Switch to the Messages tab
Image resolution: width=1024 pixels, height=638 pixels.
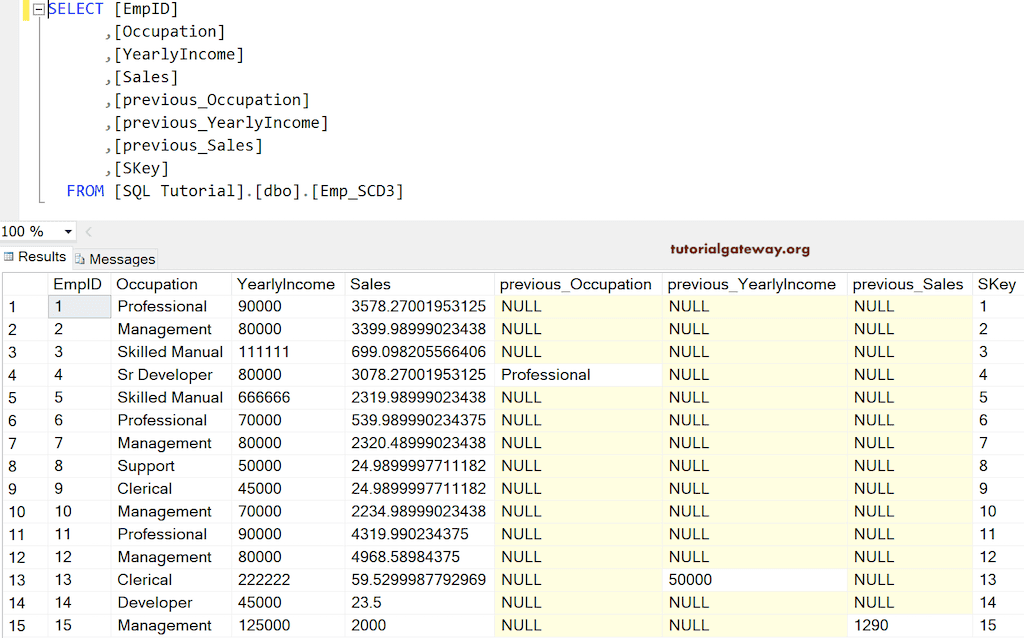114,258
